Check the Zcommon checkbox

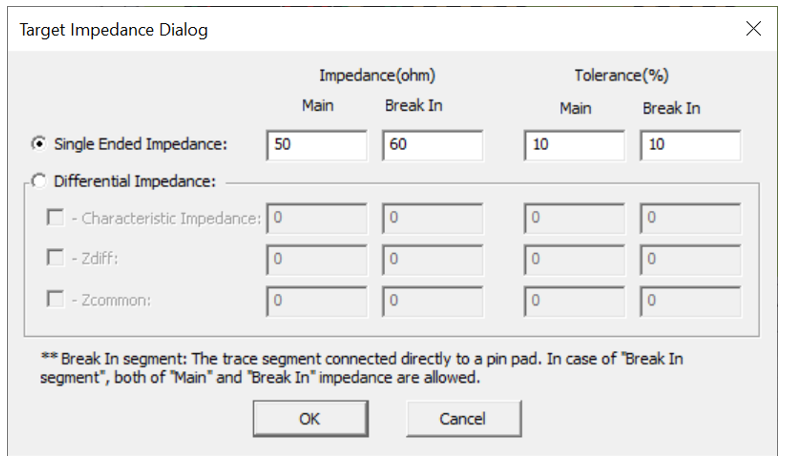point(55,299)
